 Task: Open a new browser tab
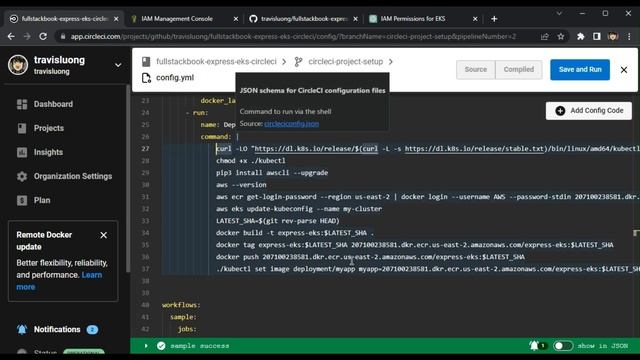pyautogui.click(x=494, y=19)
